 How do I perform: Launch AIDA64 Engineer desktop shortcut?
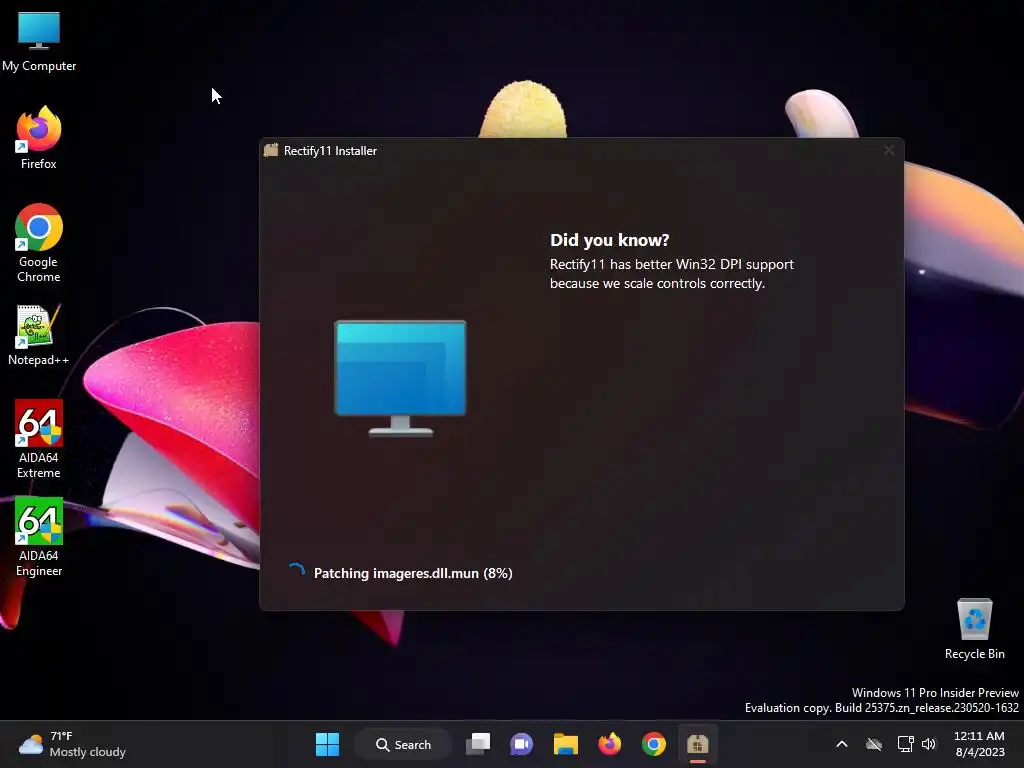(39, 537)
